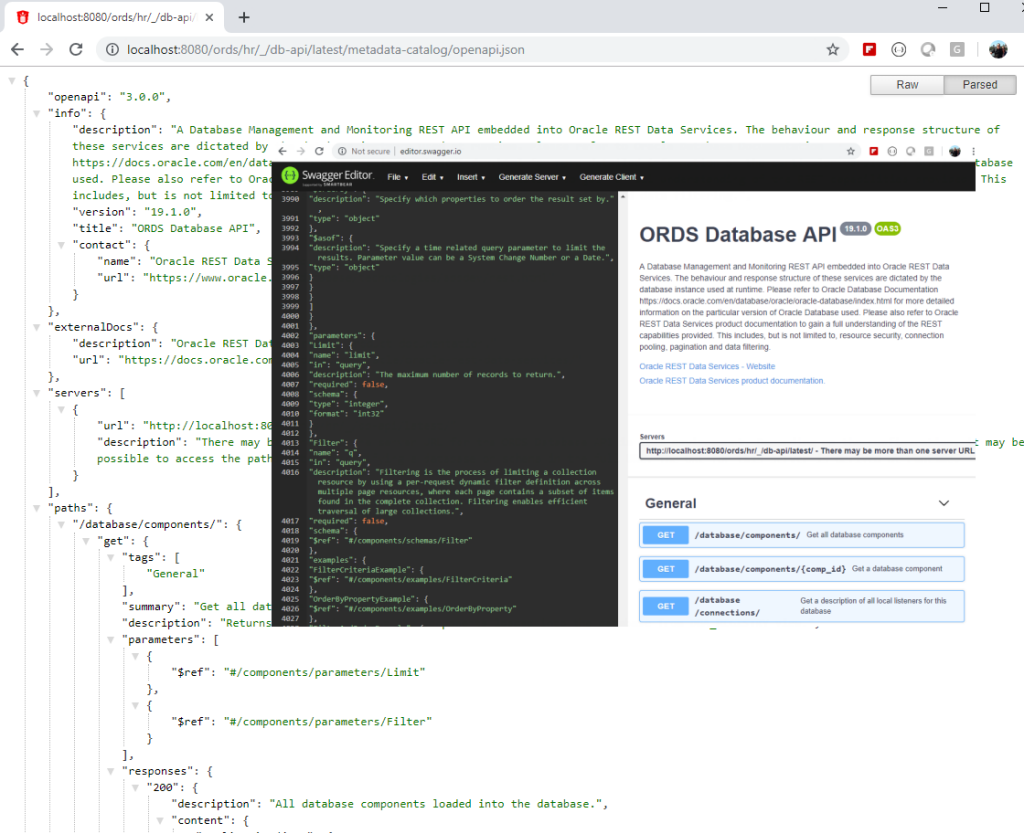
Task: Click the OAS3 badge
Action: (888, 228)
